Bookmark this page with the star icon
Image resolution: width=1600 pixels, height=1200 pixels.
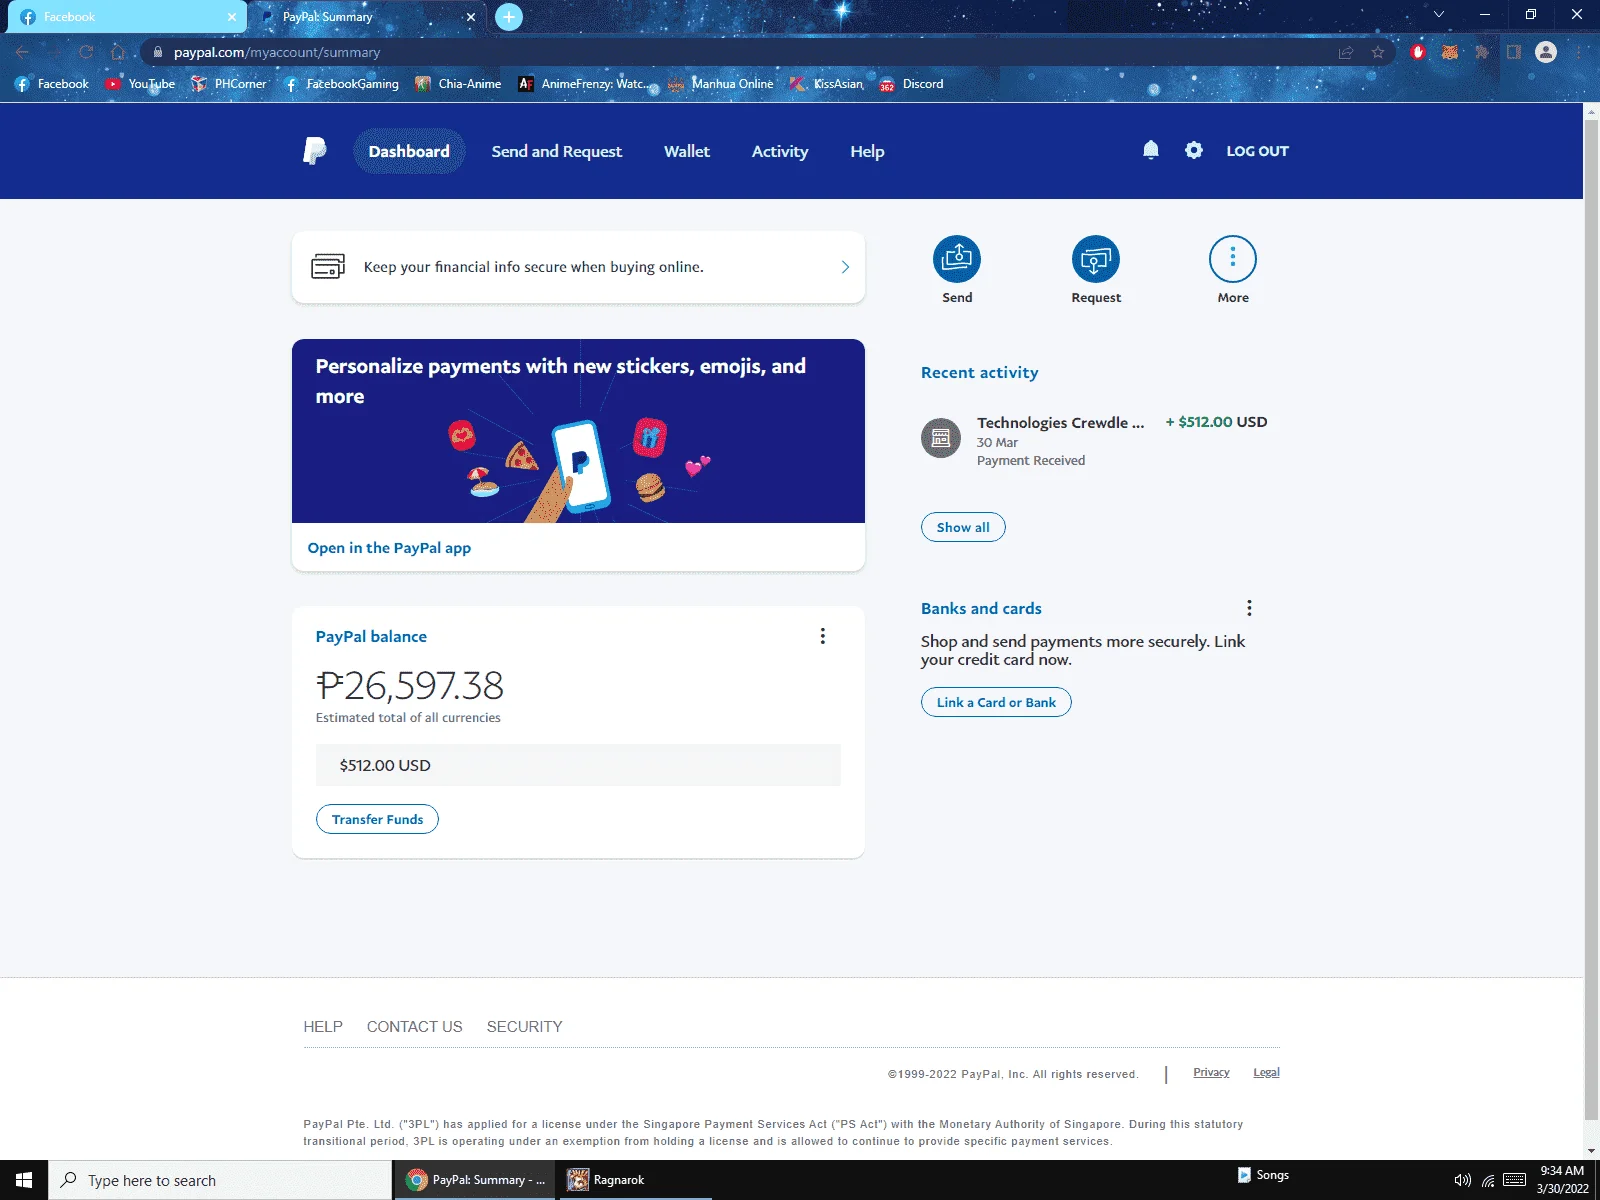click(1378, 52)
